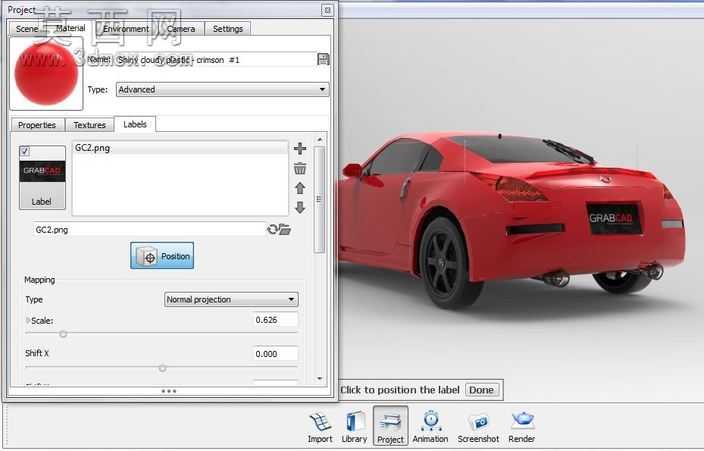
Task: Reload the GC2.png label texture
Action: [272, 230]
